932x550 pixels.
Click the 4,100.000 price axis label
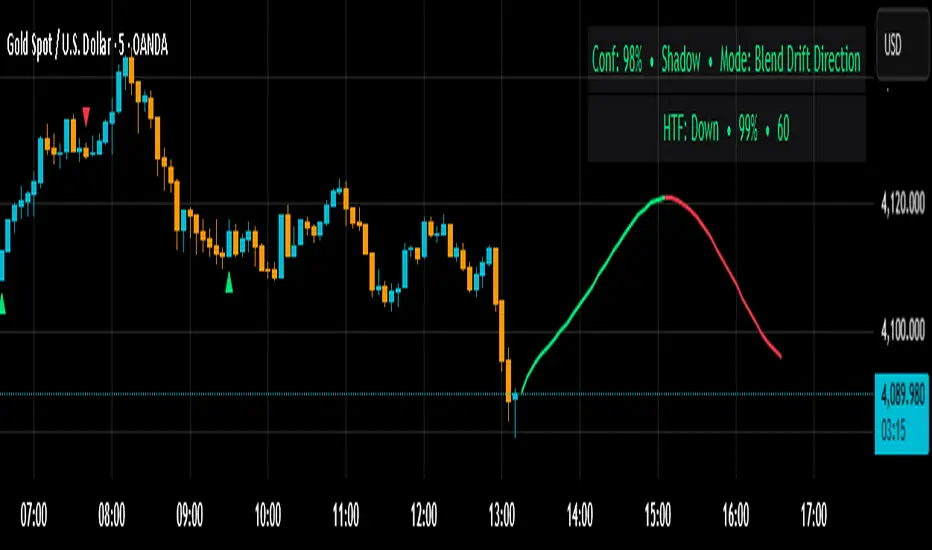[x=902, y=330]
